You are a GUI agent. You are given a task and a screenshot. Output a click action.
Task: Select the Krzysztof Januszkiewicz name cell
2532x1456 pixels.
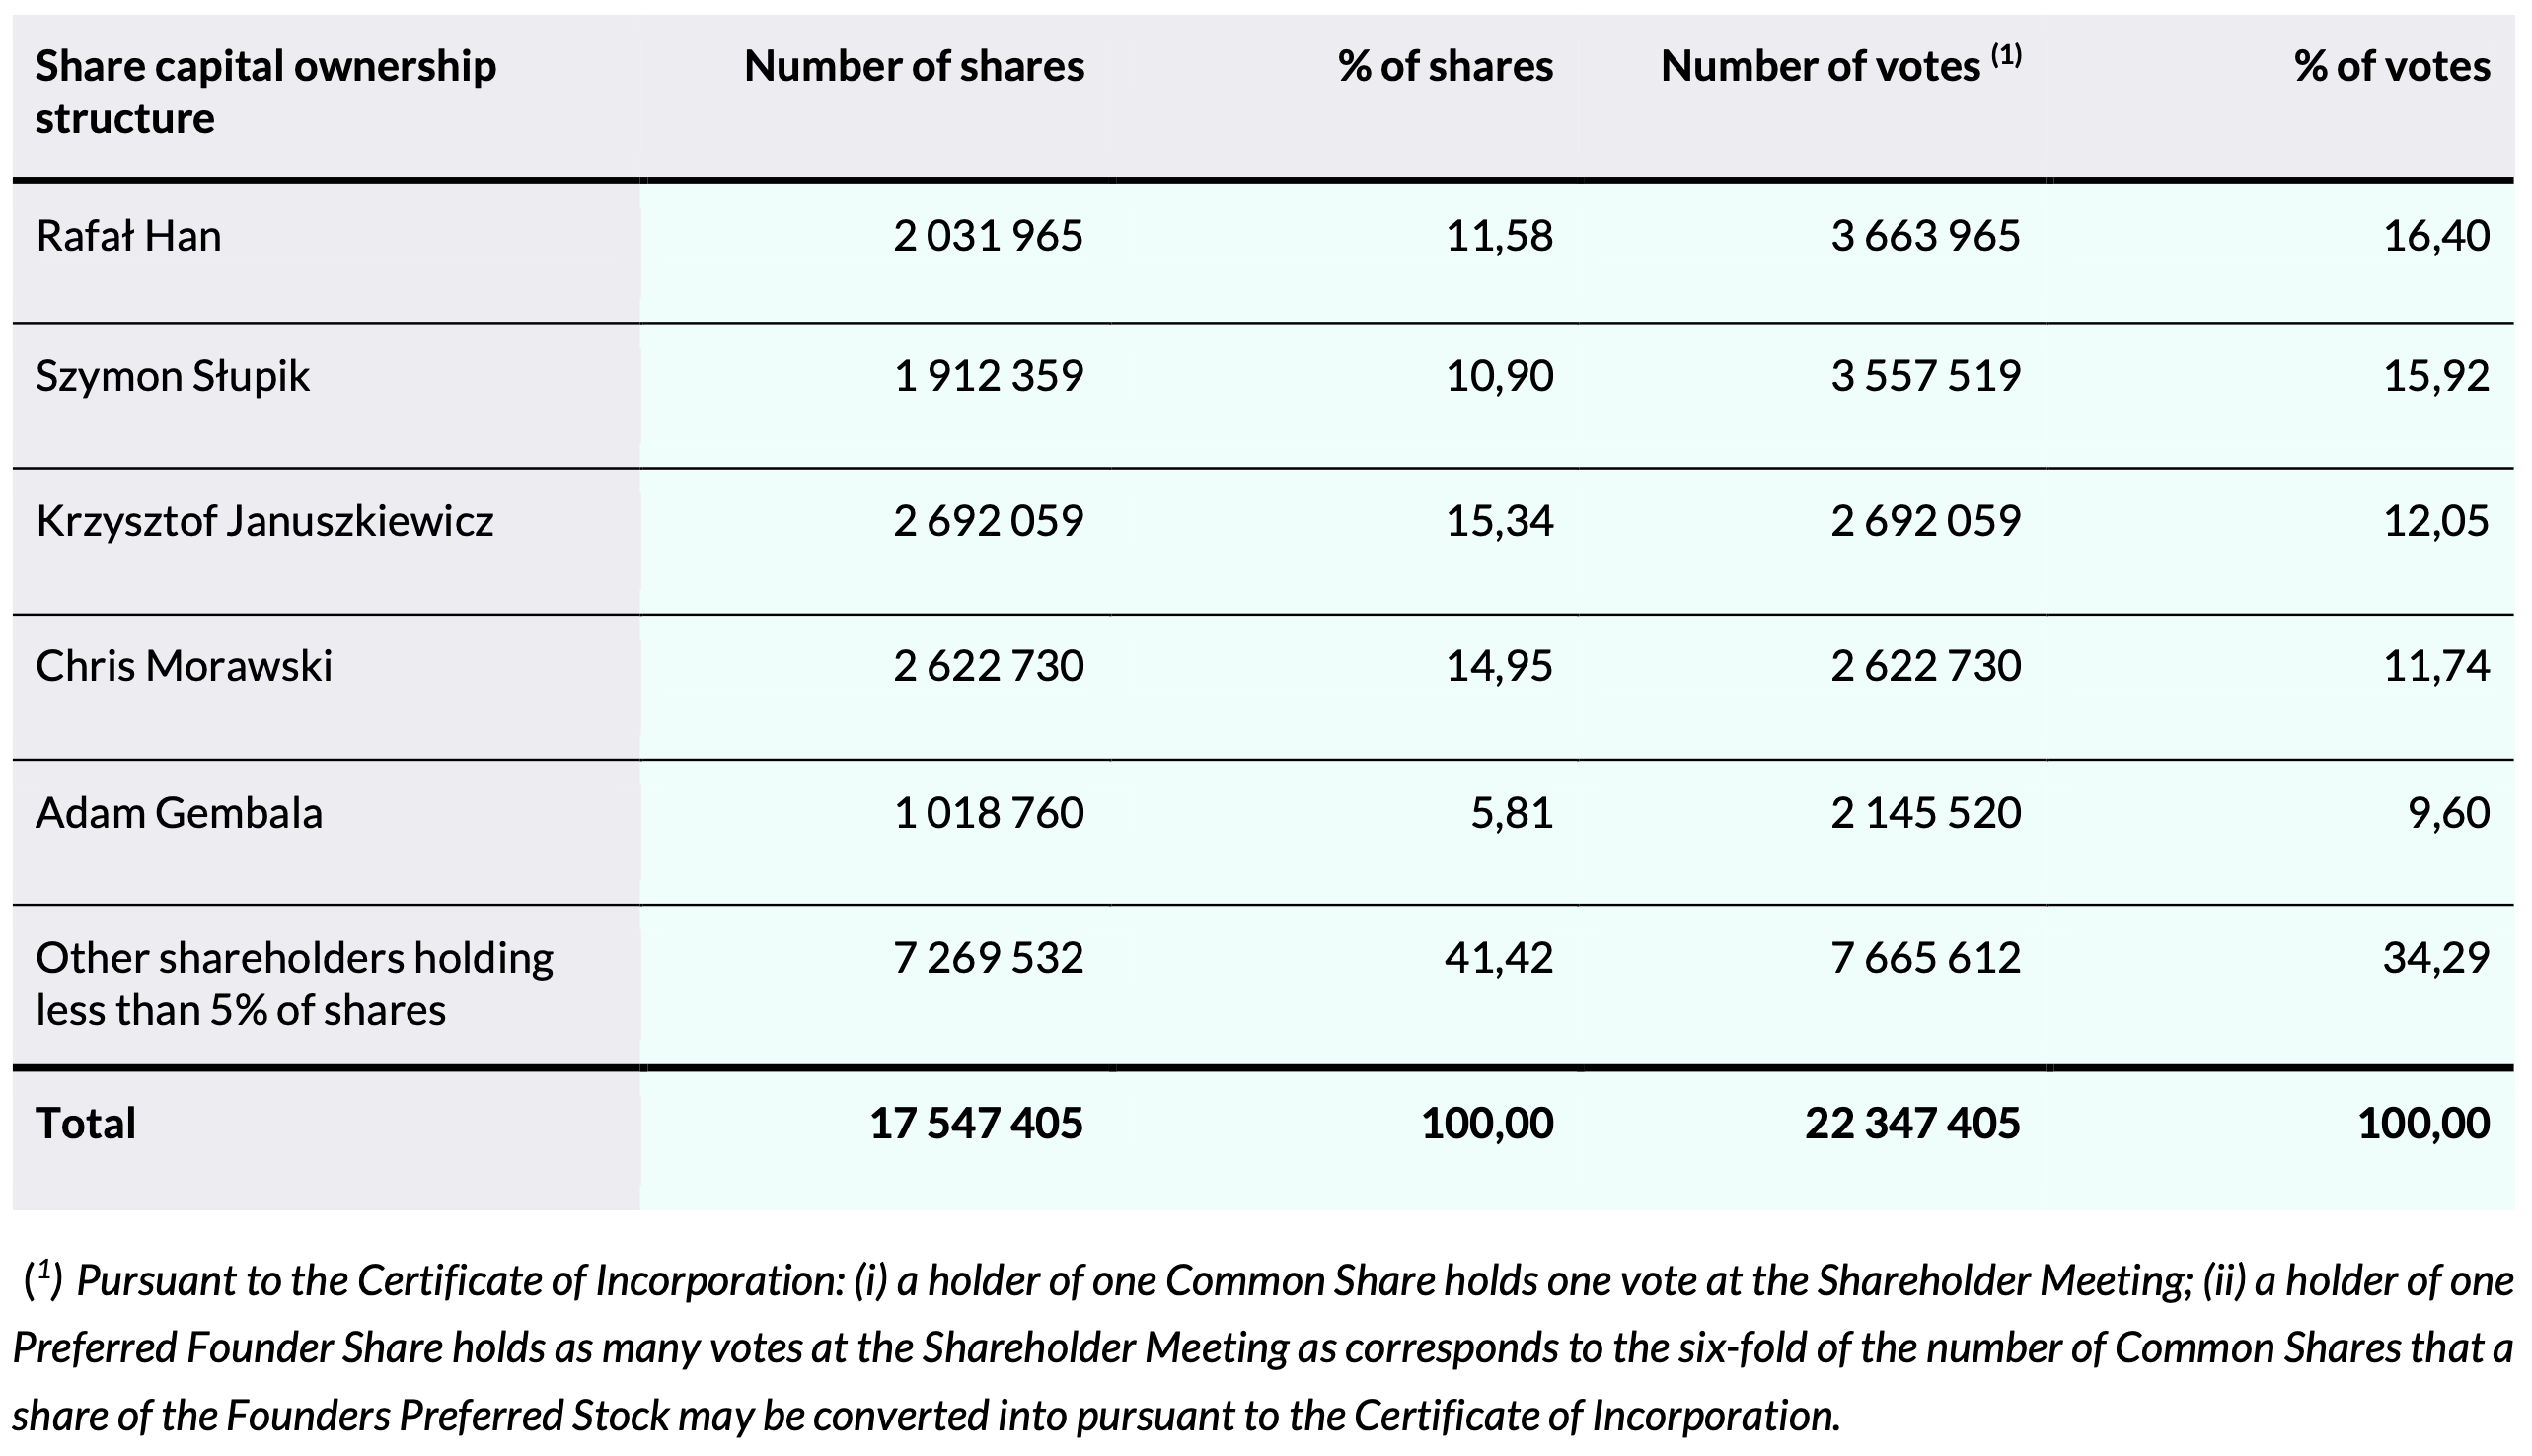point(264,522)
